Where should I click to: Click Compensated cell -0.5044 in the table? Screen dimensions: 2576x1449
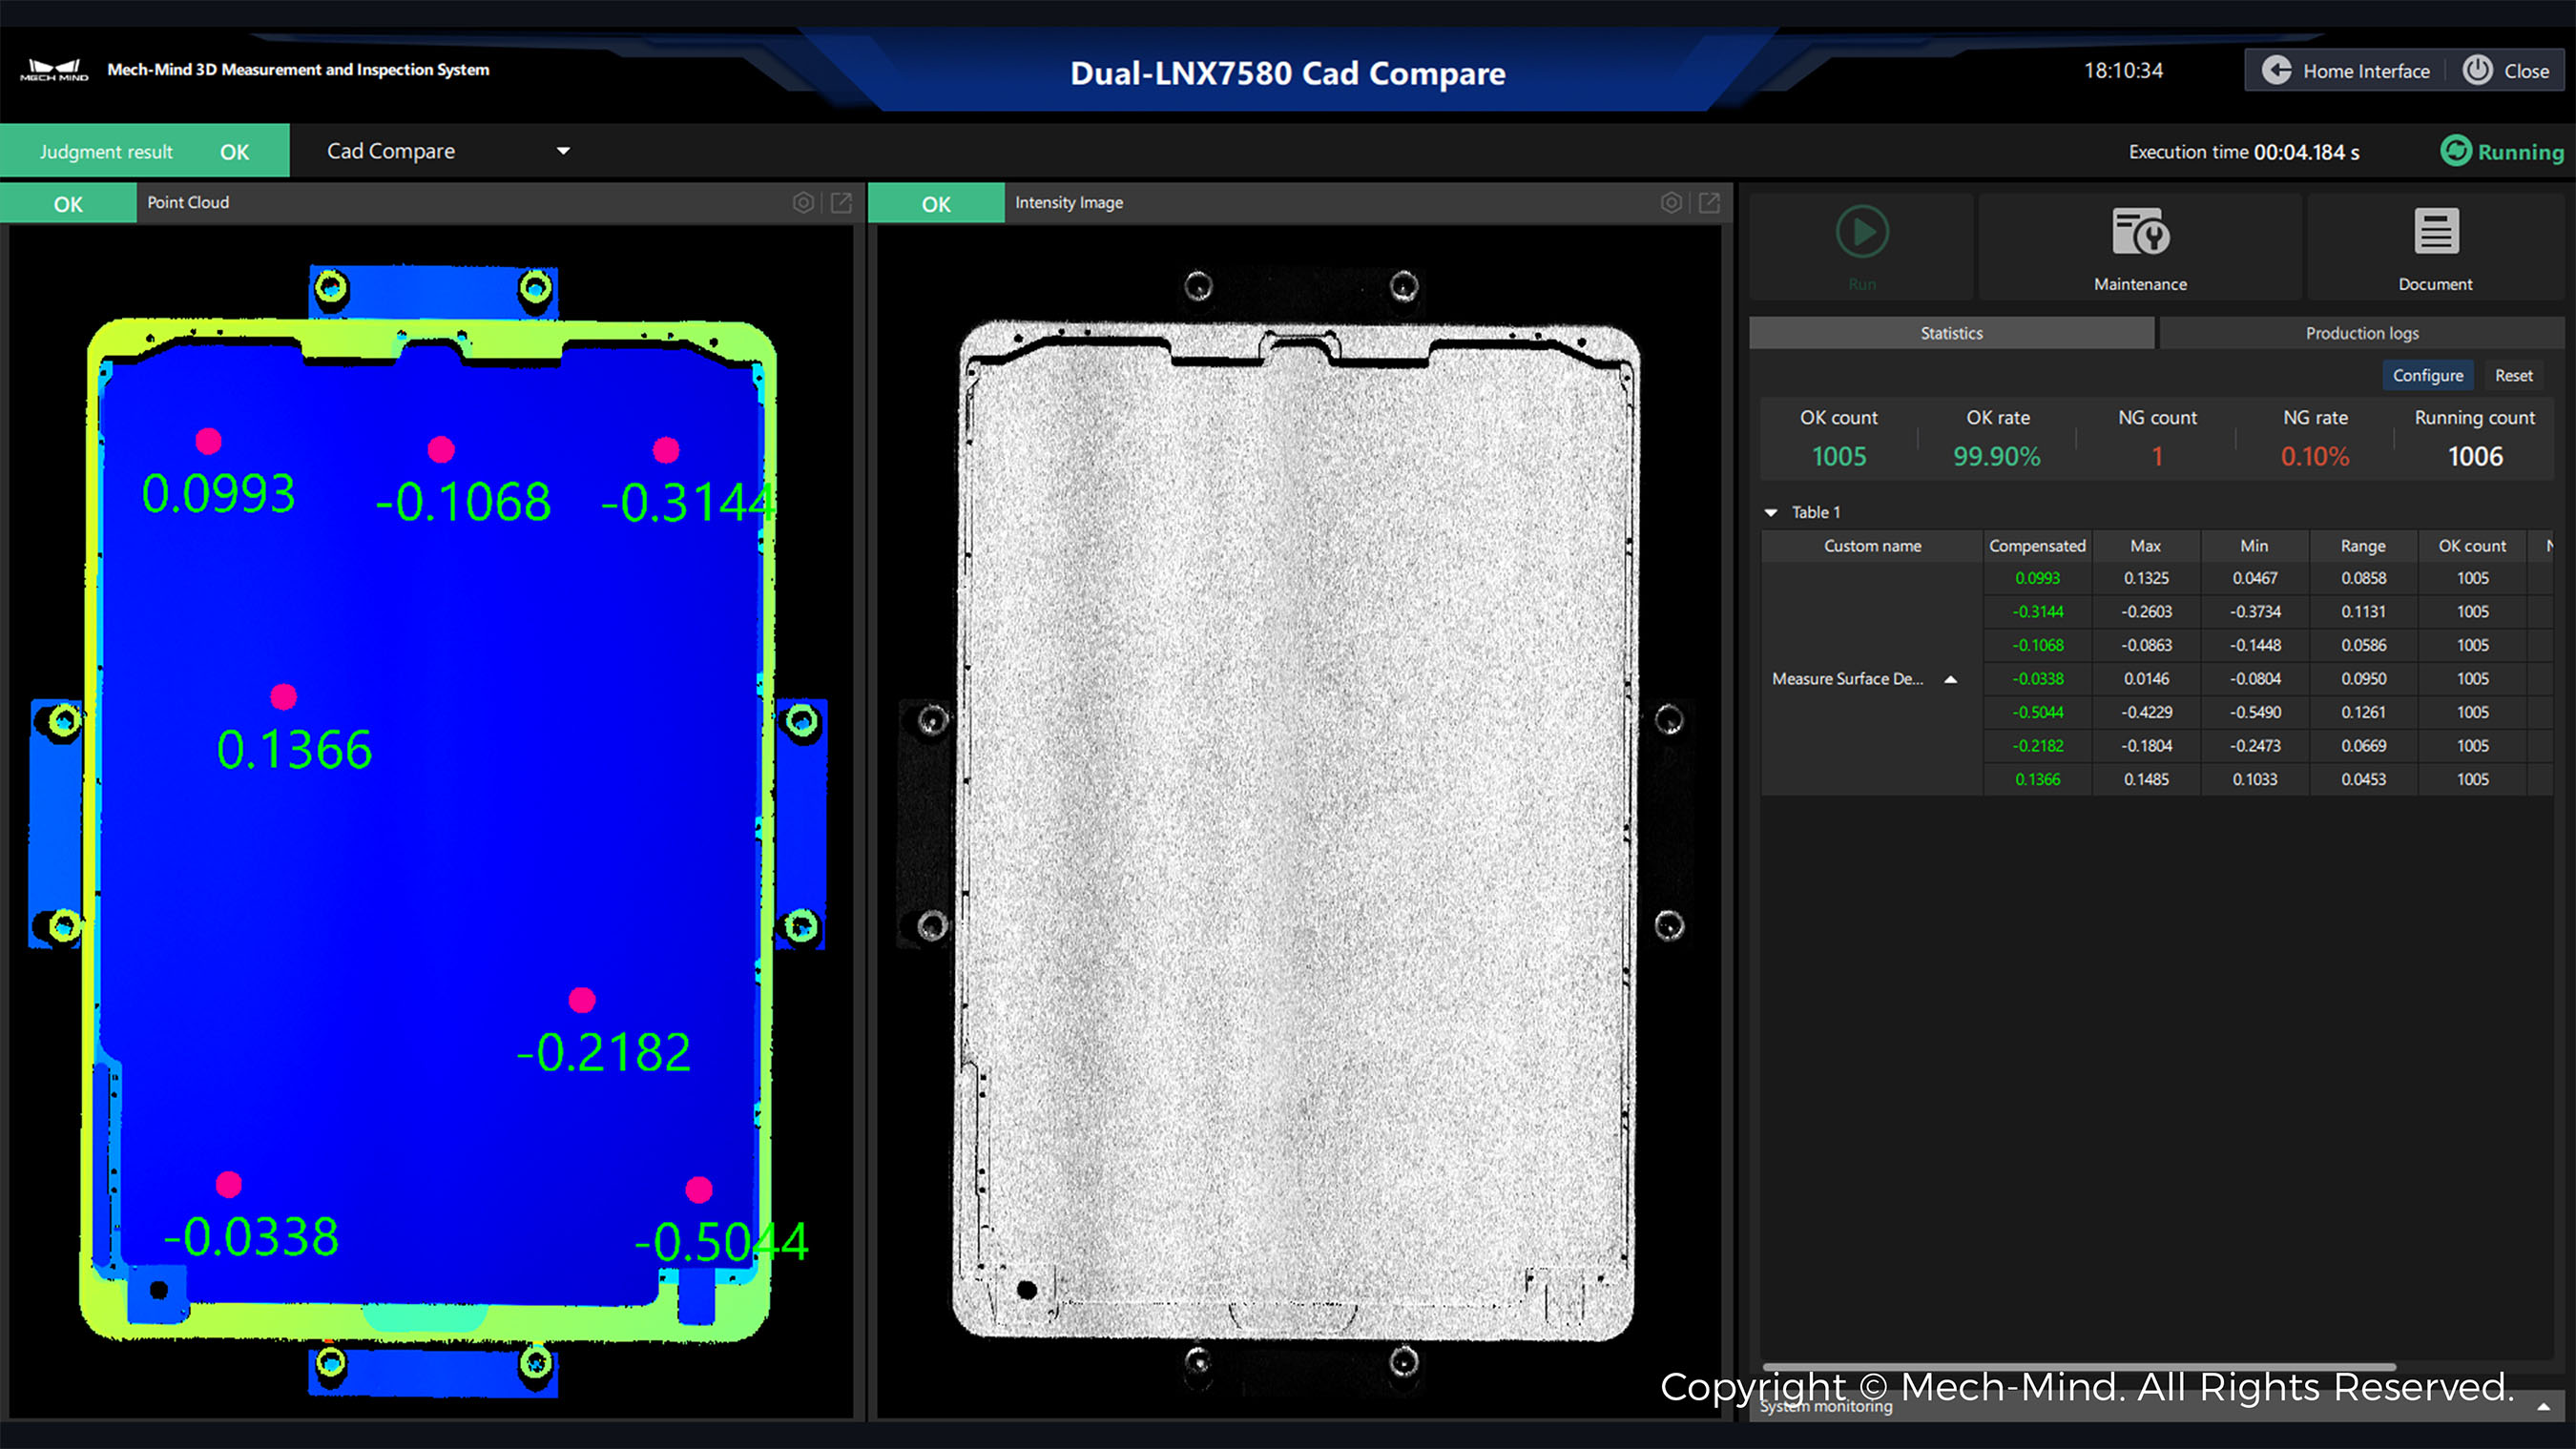coord(2037,713)
